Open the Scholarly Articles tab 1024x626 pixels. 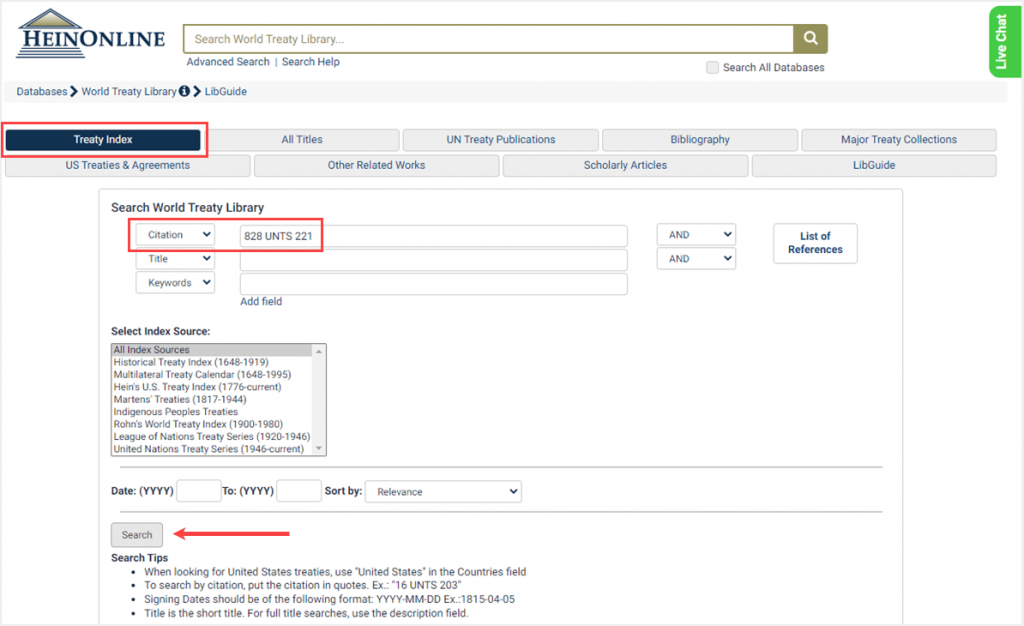tap(626, 165)
